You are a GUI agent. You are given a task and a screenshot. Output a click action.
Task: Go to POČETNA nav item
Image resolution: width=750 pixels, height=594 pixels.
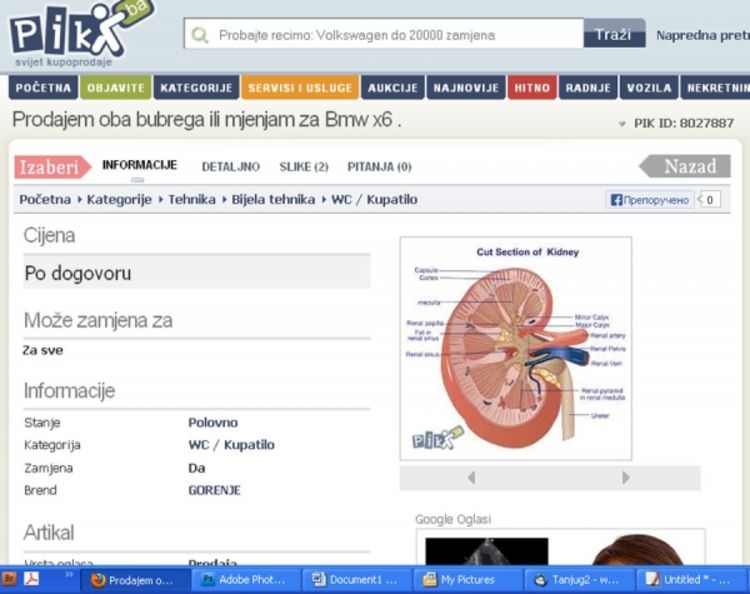click(43, 88)
